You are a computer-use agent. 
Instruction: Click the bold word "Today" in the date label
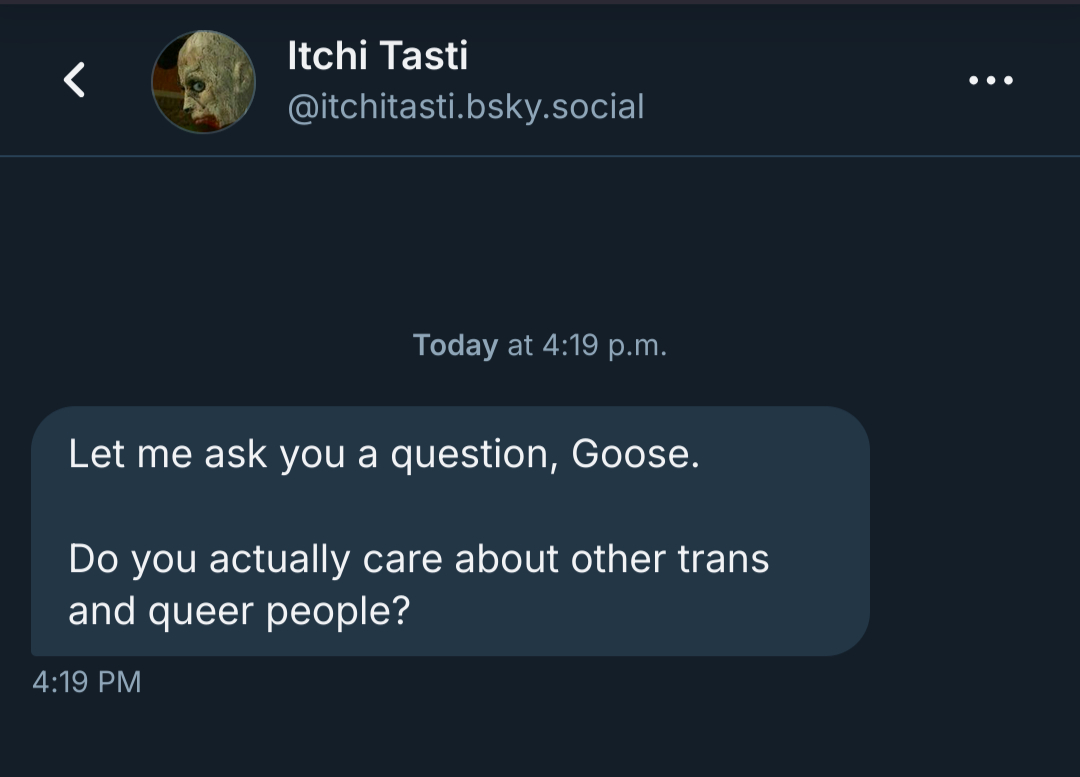[x=455, y=346]
